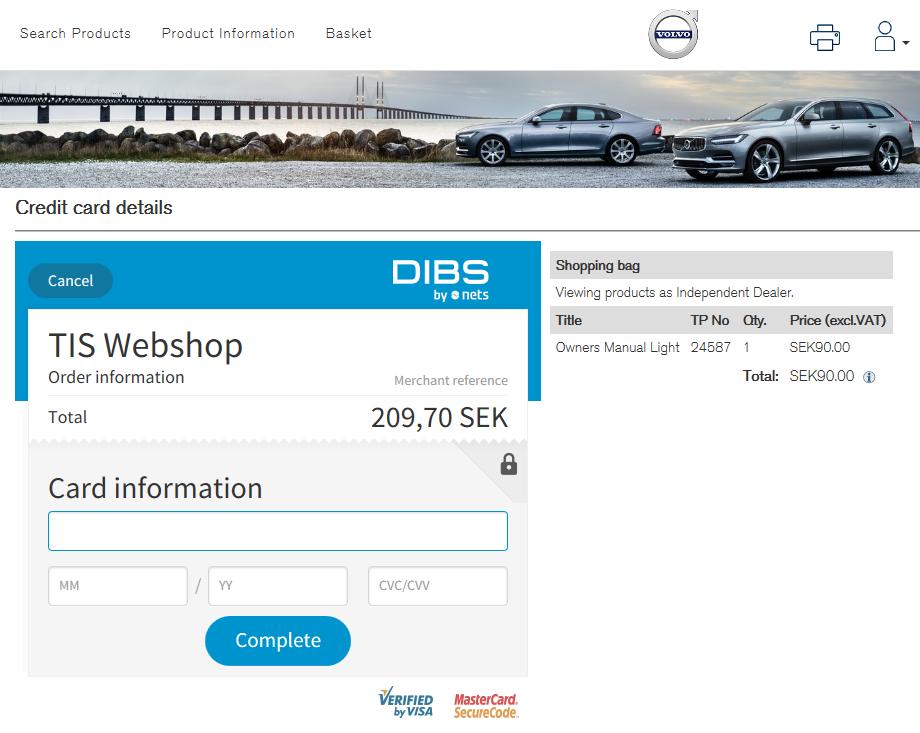
Task: Go to the Basket menu item
Action: [x=349, y=33]
